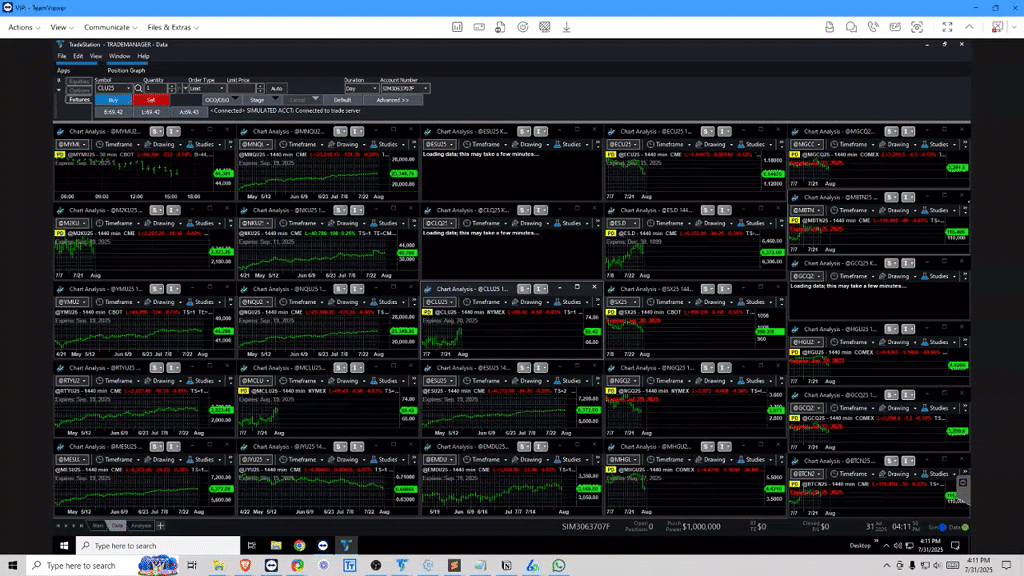Screen dimensions: 1024x576
Task: Open TeamViewer Communicate menu
Action: tap(110, 27)
